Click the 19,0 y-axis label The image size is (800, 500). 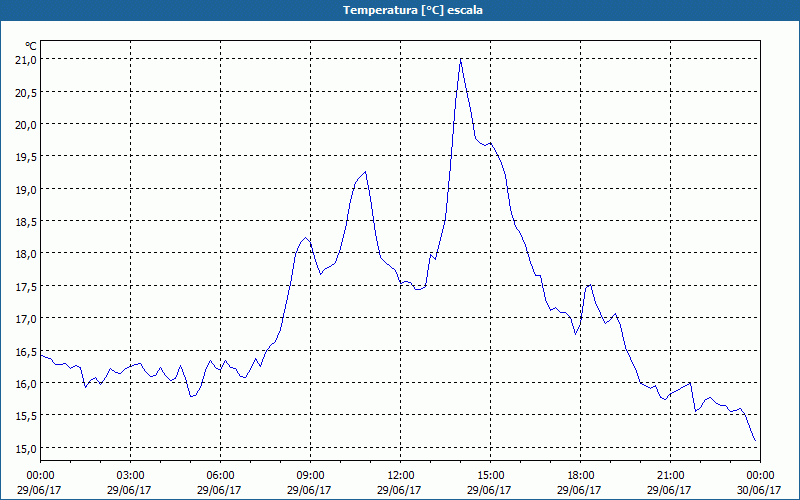tap(26, 189)
